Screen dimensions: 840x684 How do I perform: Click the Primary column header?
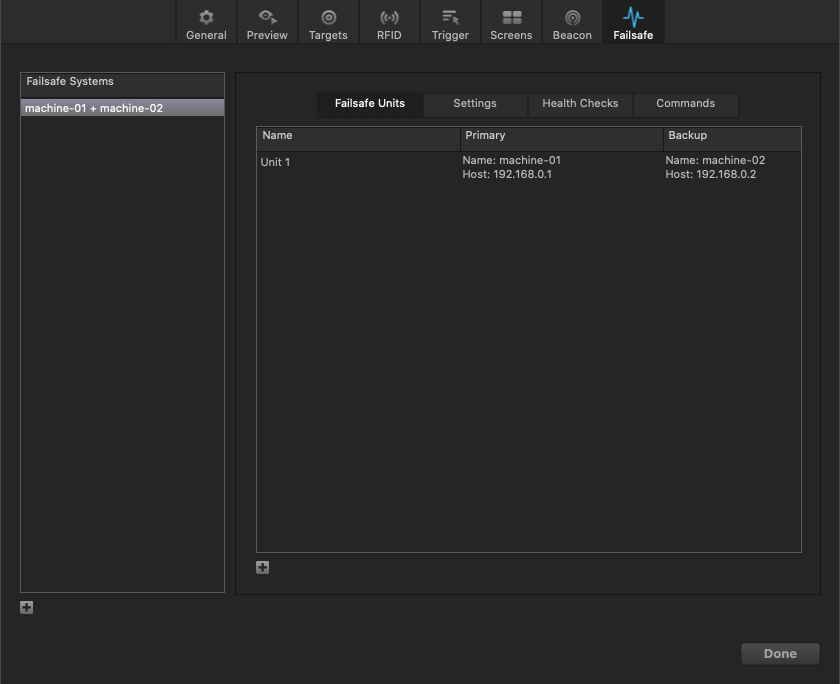click(562, 139)
